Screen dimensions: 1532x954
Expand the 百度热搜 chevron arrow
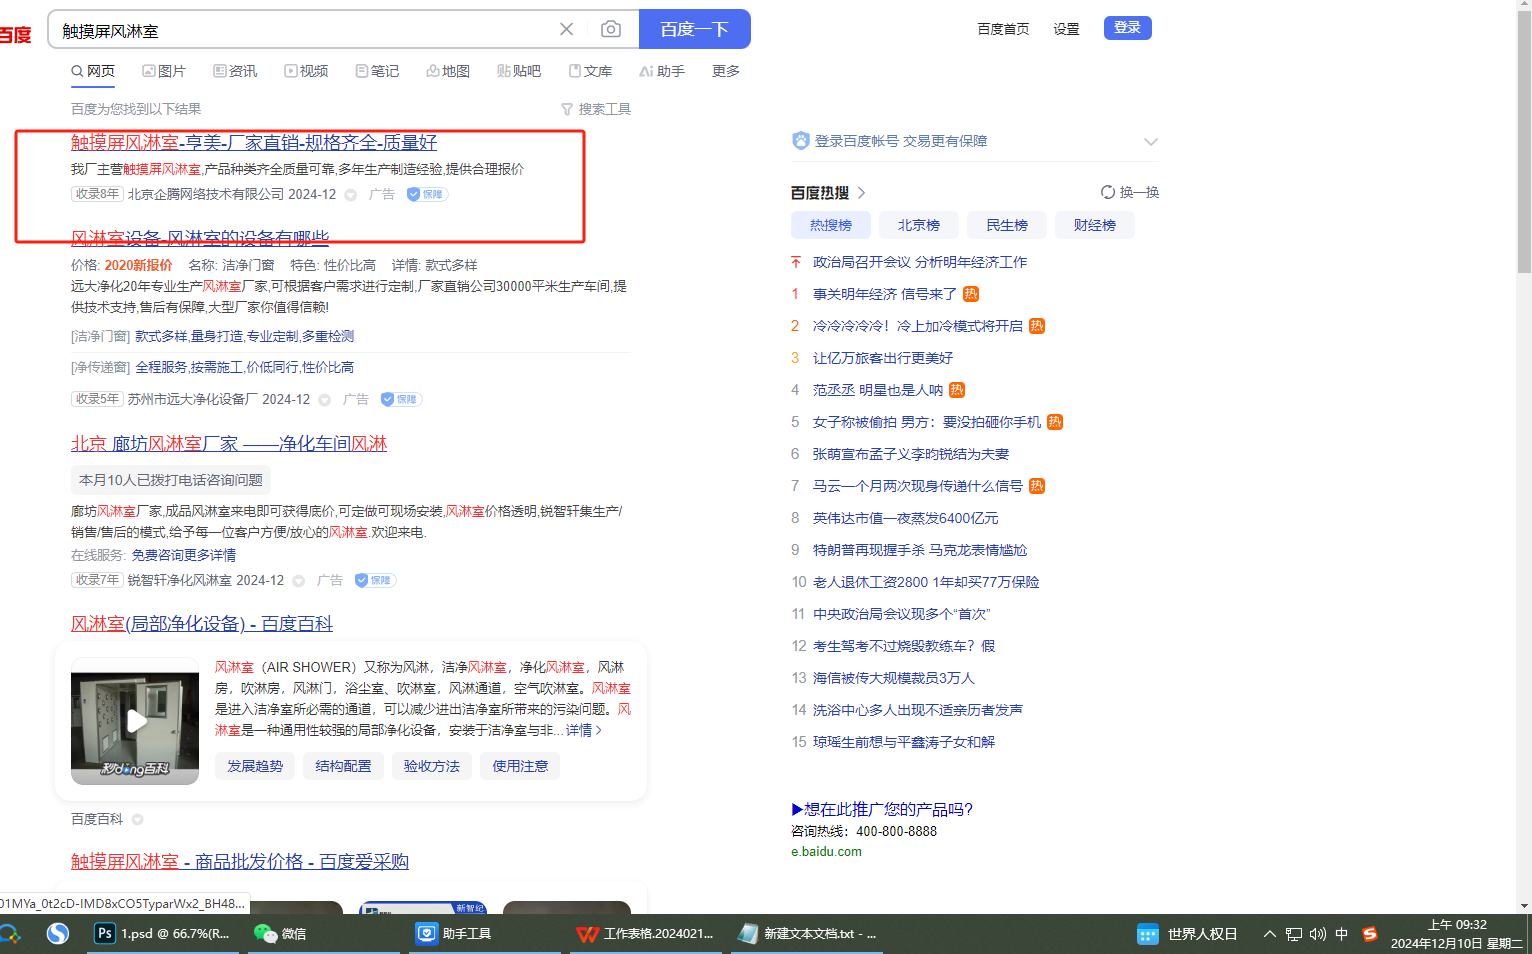click(862, 192)
